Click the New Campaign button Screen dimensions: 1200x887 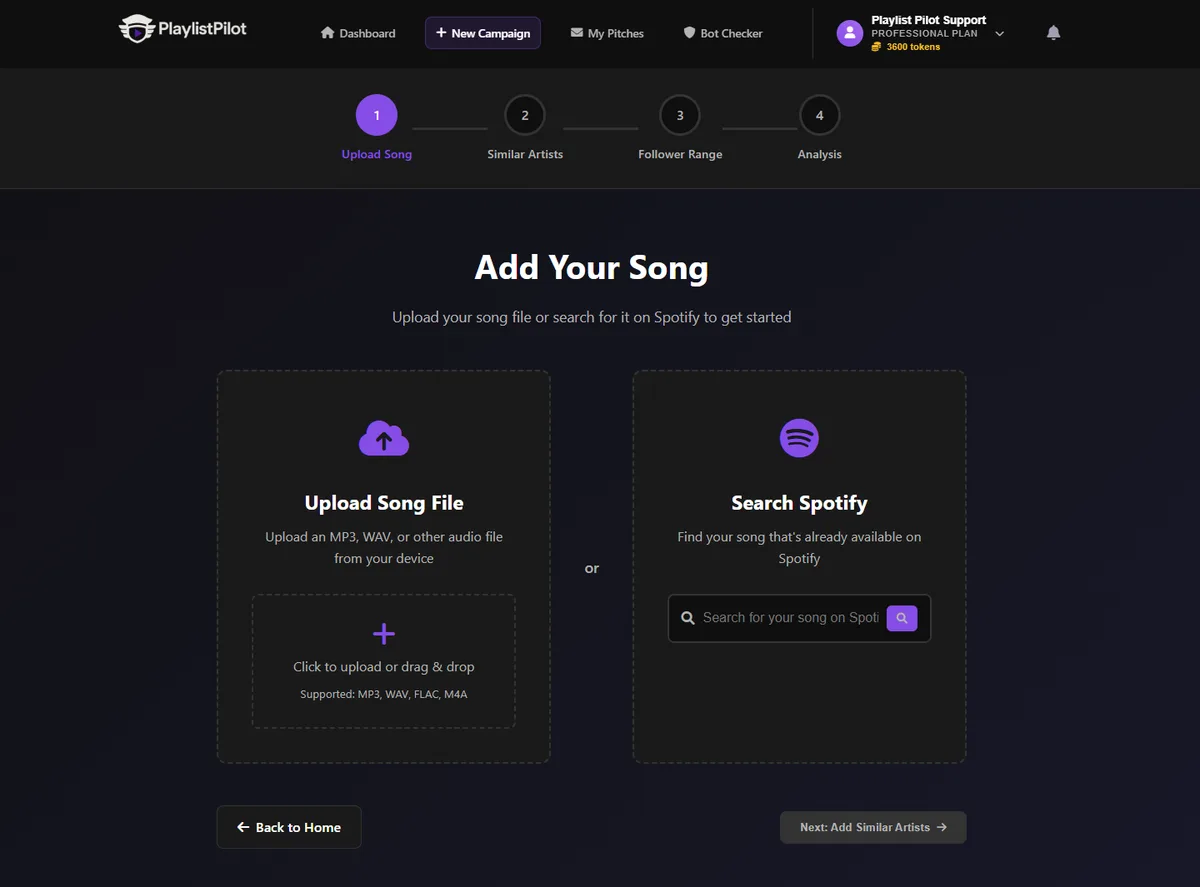click(x=482, y=32)
